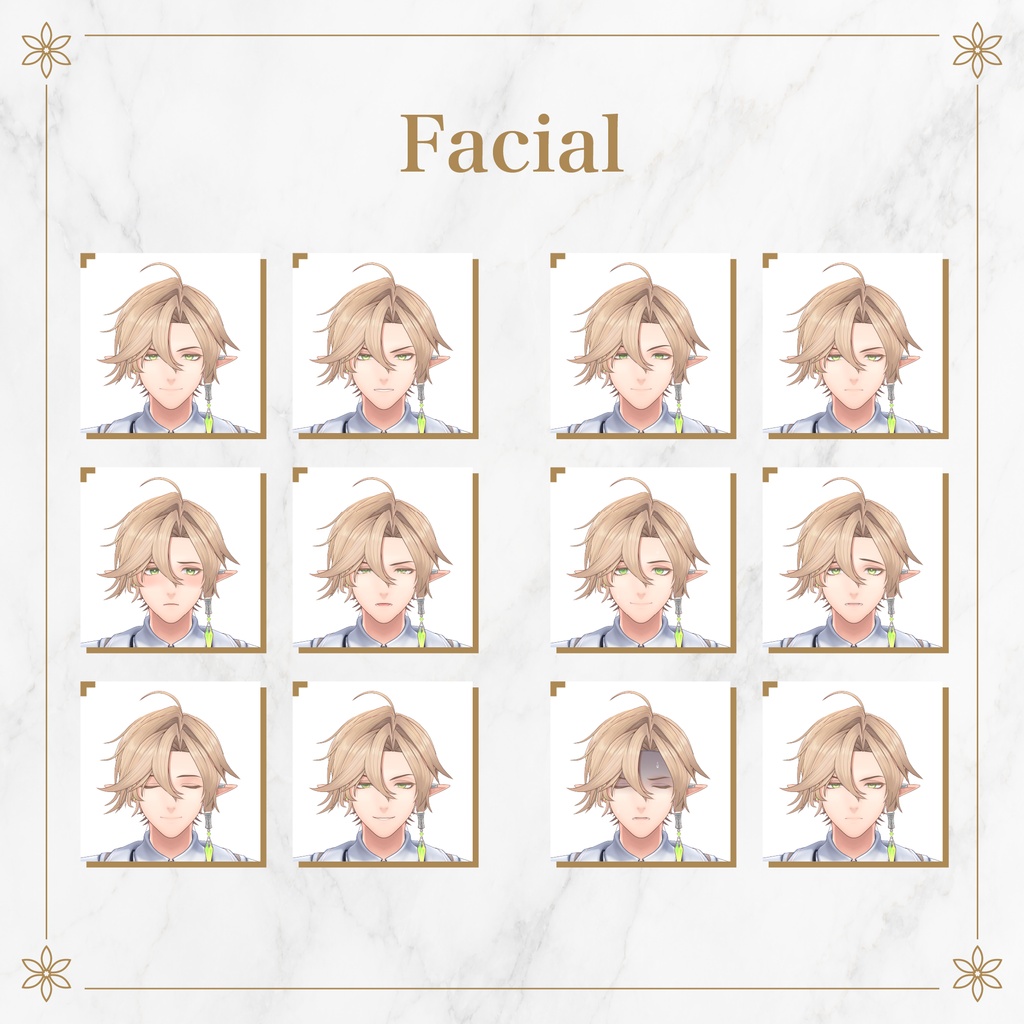Click the second thumbnail in the middle row
Image resolution: width=1024 pixels, height=1024 pixels.
[385, 560]
